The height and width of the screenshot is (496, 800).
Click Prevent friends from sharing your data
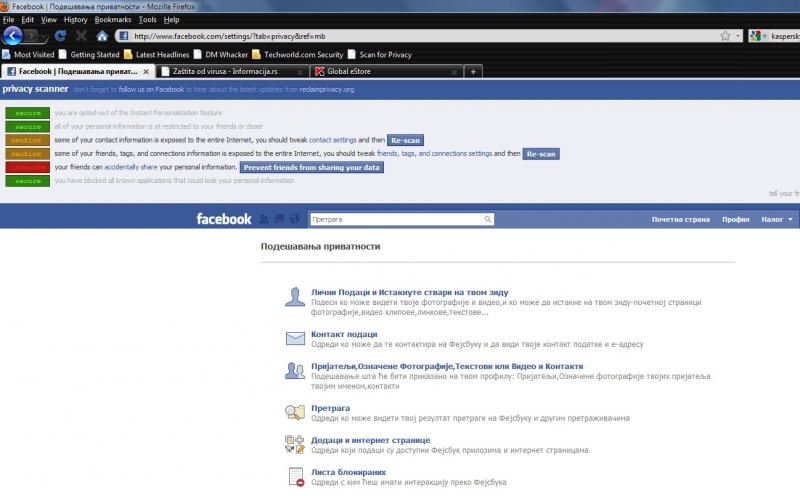tap(312, 167)
